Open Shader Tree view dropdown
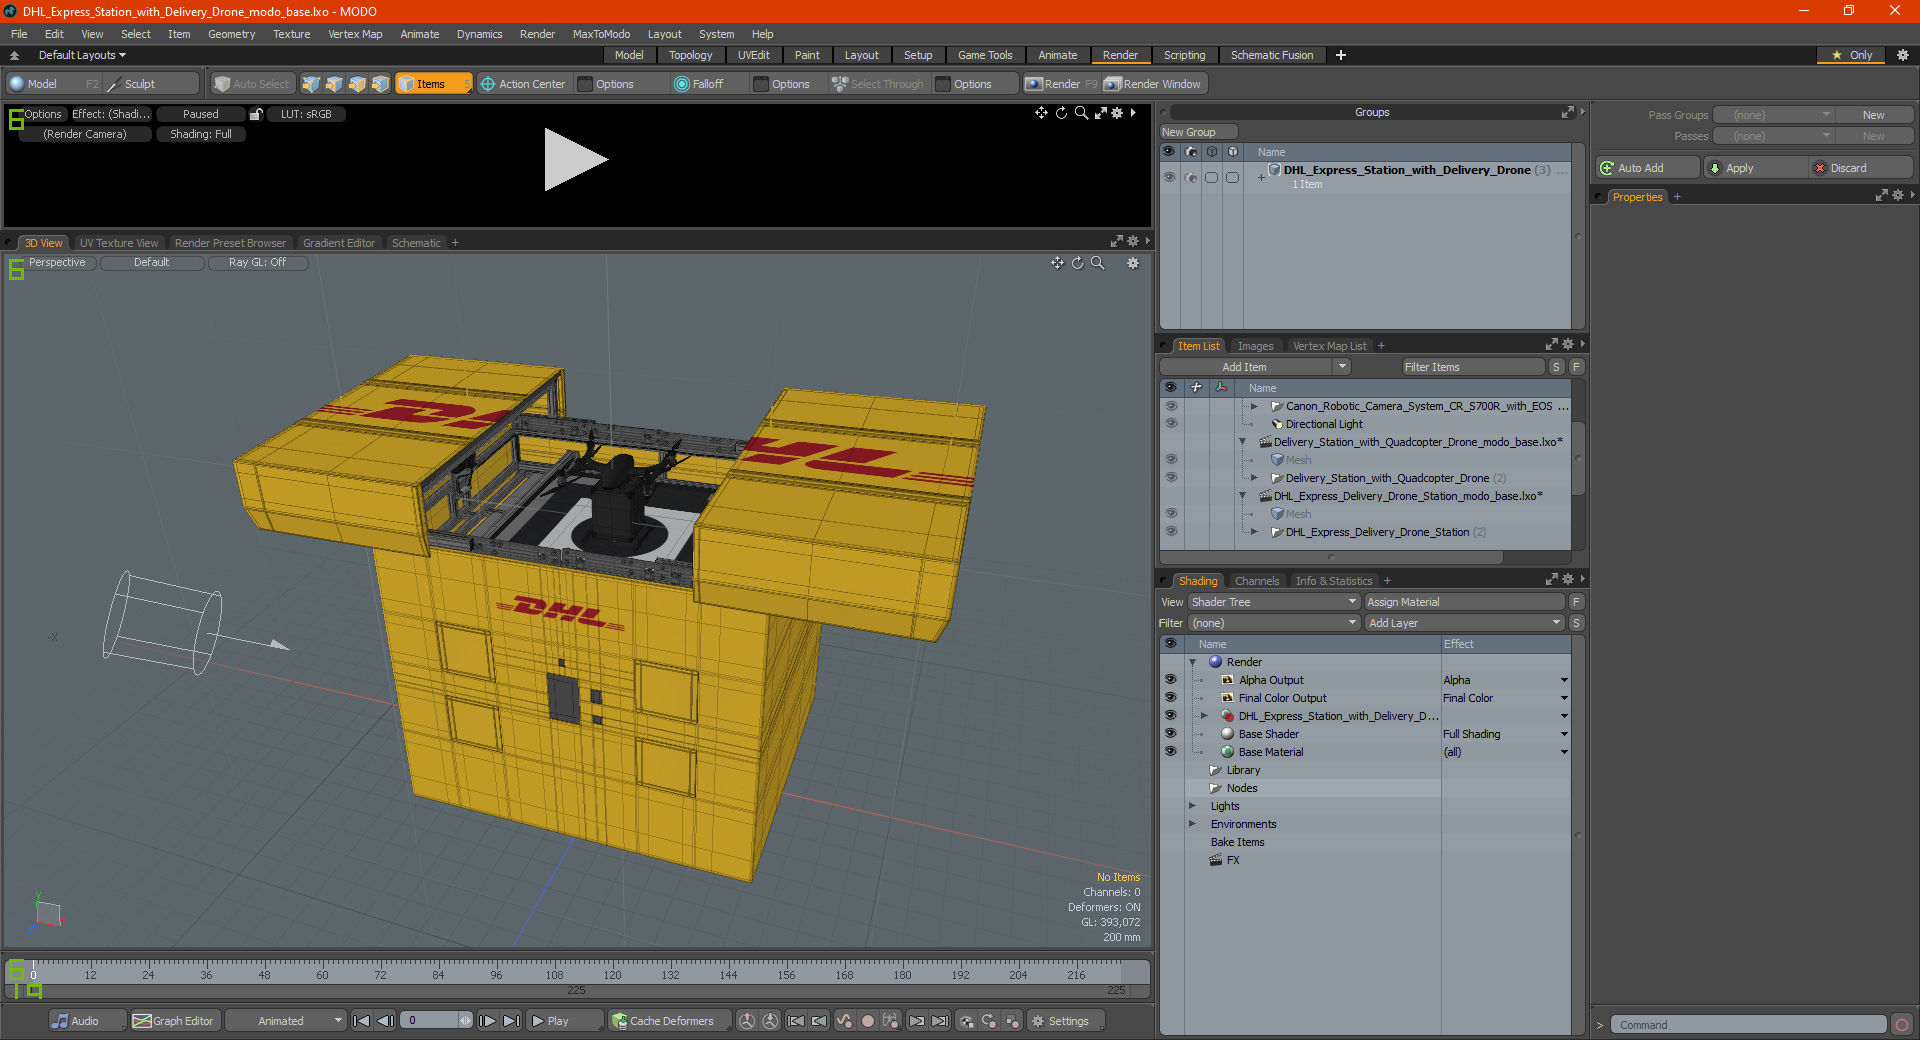The width and height of the screenshot is (1920, 1040). click(1274, 602)
